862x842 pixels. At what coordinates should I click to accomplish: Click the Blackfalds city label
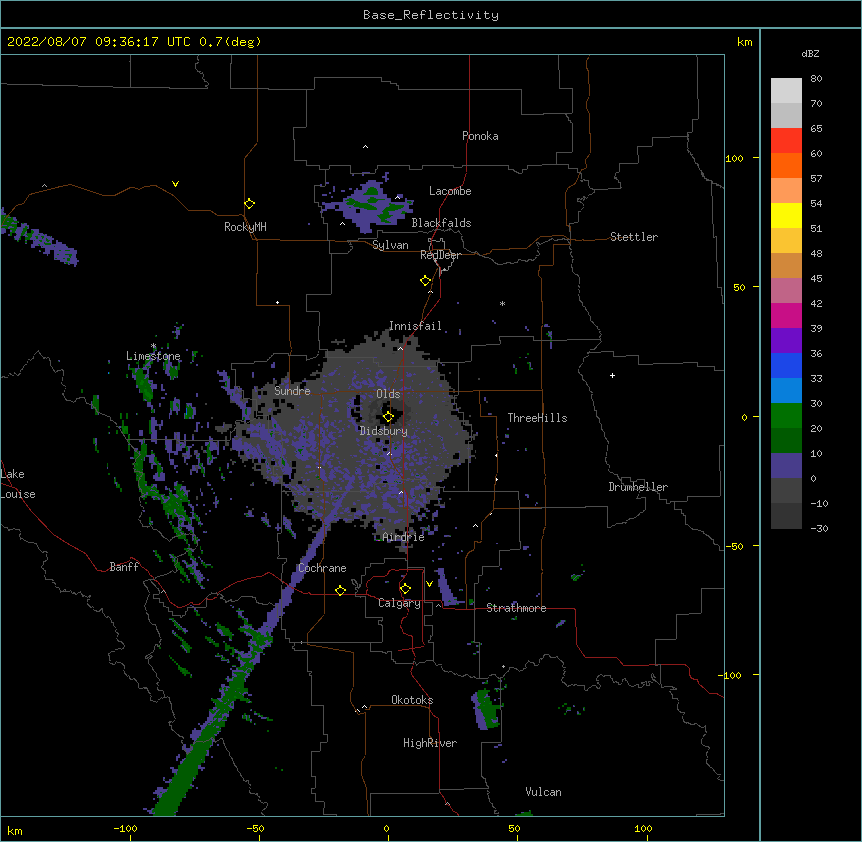[x=441, y=223]
